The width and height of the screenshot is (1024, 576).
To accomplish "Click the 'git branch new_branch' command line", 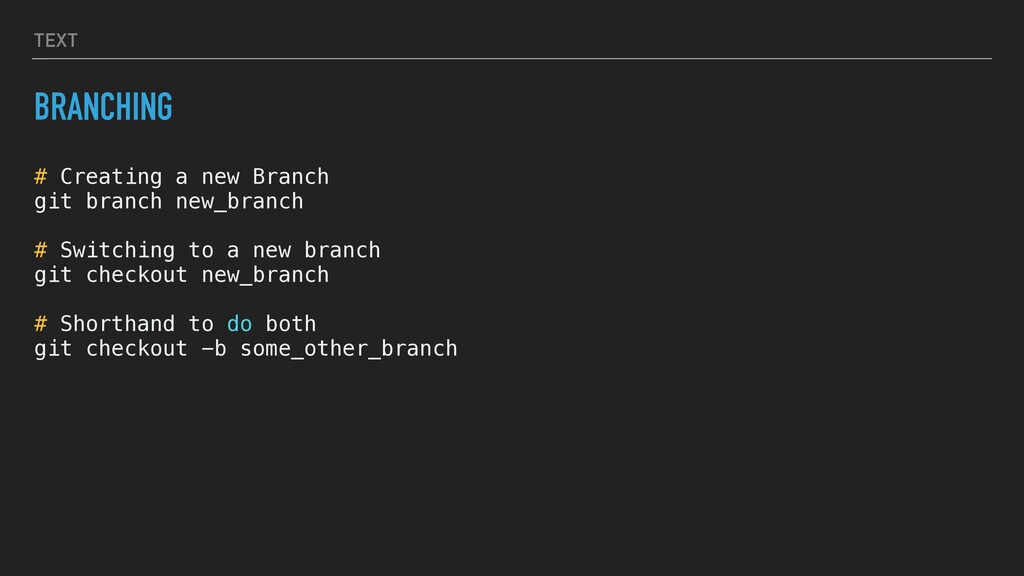I will point(168,201).
